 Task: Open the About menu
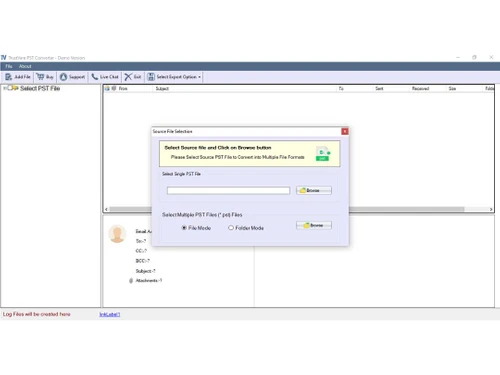point(25,66)
